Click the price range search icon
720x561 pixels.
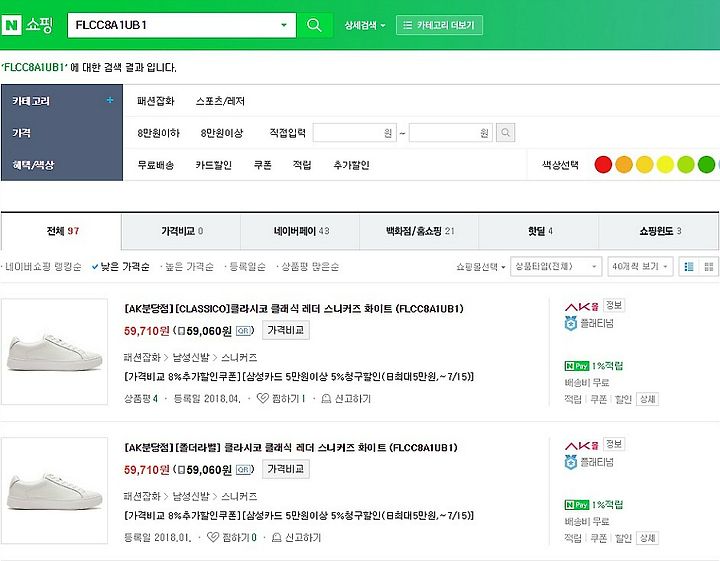click(x=506, y=133)
